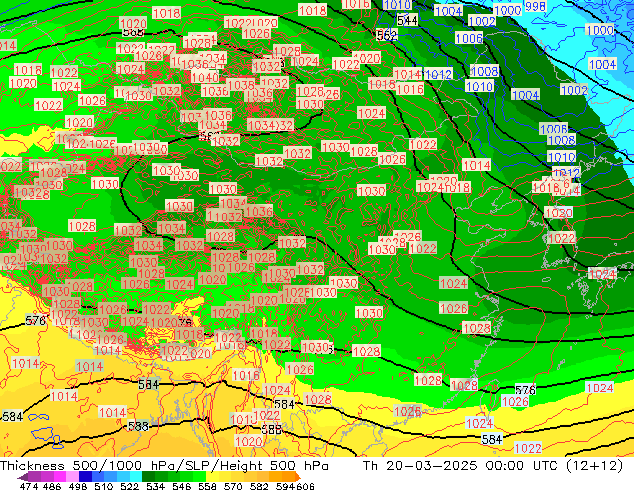Select the 534 legend value
Screen dimensions: 634x490
point(155,486)
